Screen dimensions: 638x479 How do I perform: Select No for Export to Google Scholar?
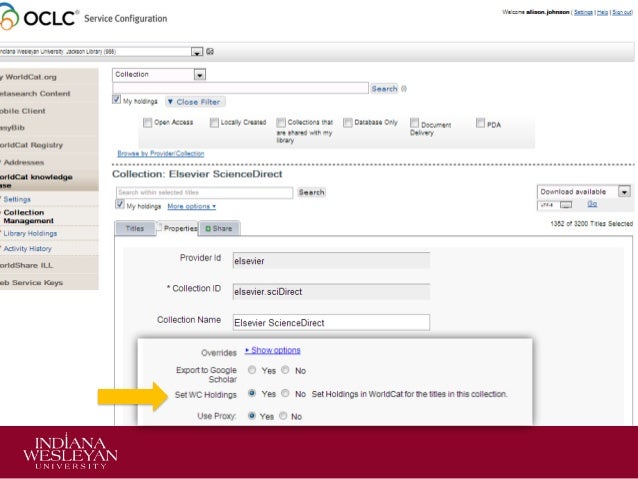(x=285, y=370)
